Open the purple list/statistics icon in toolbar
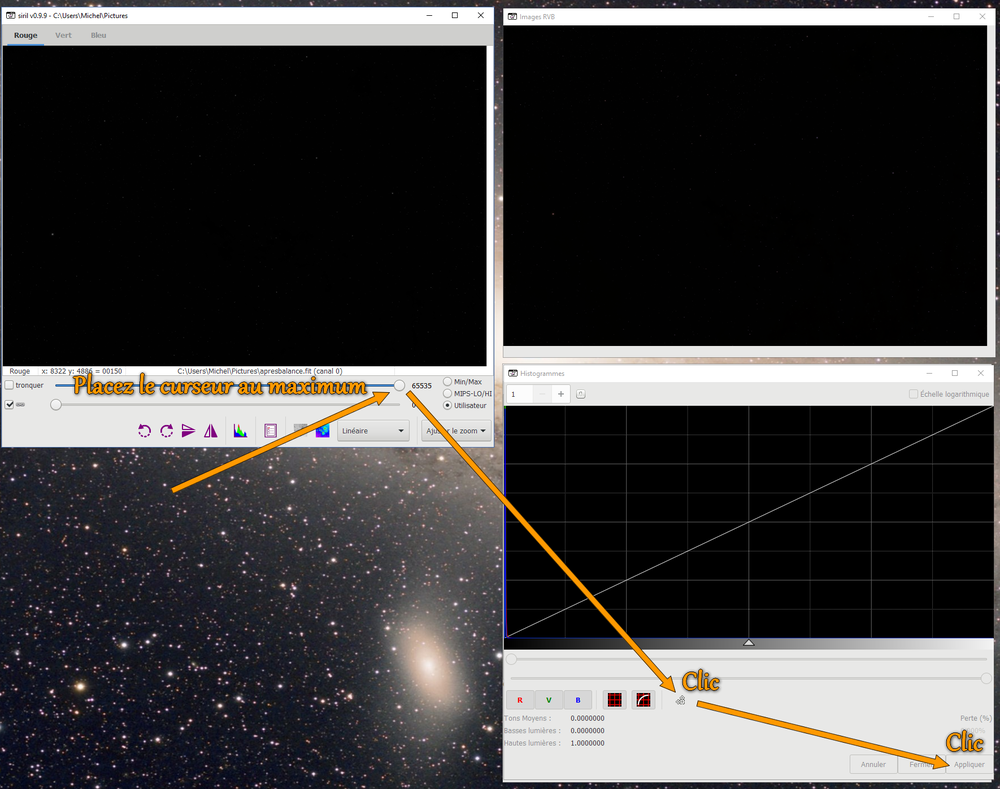The image size is (1000, 789). [x=270, y=431]
